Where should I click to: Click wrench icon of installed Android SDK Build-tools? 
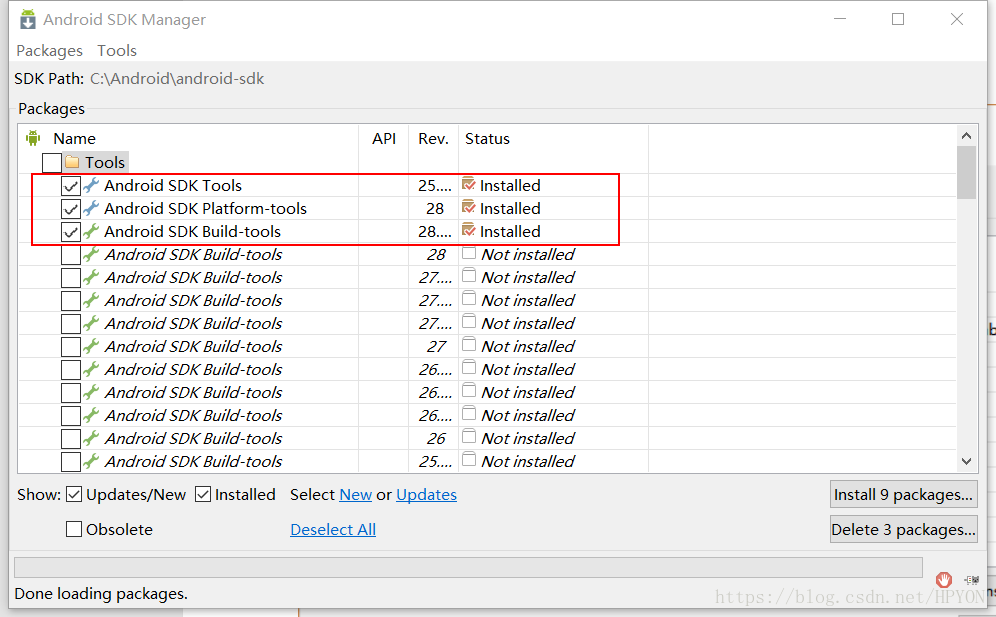[x=91, y=231]
